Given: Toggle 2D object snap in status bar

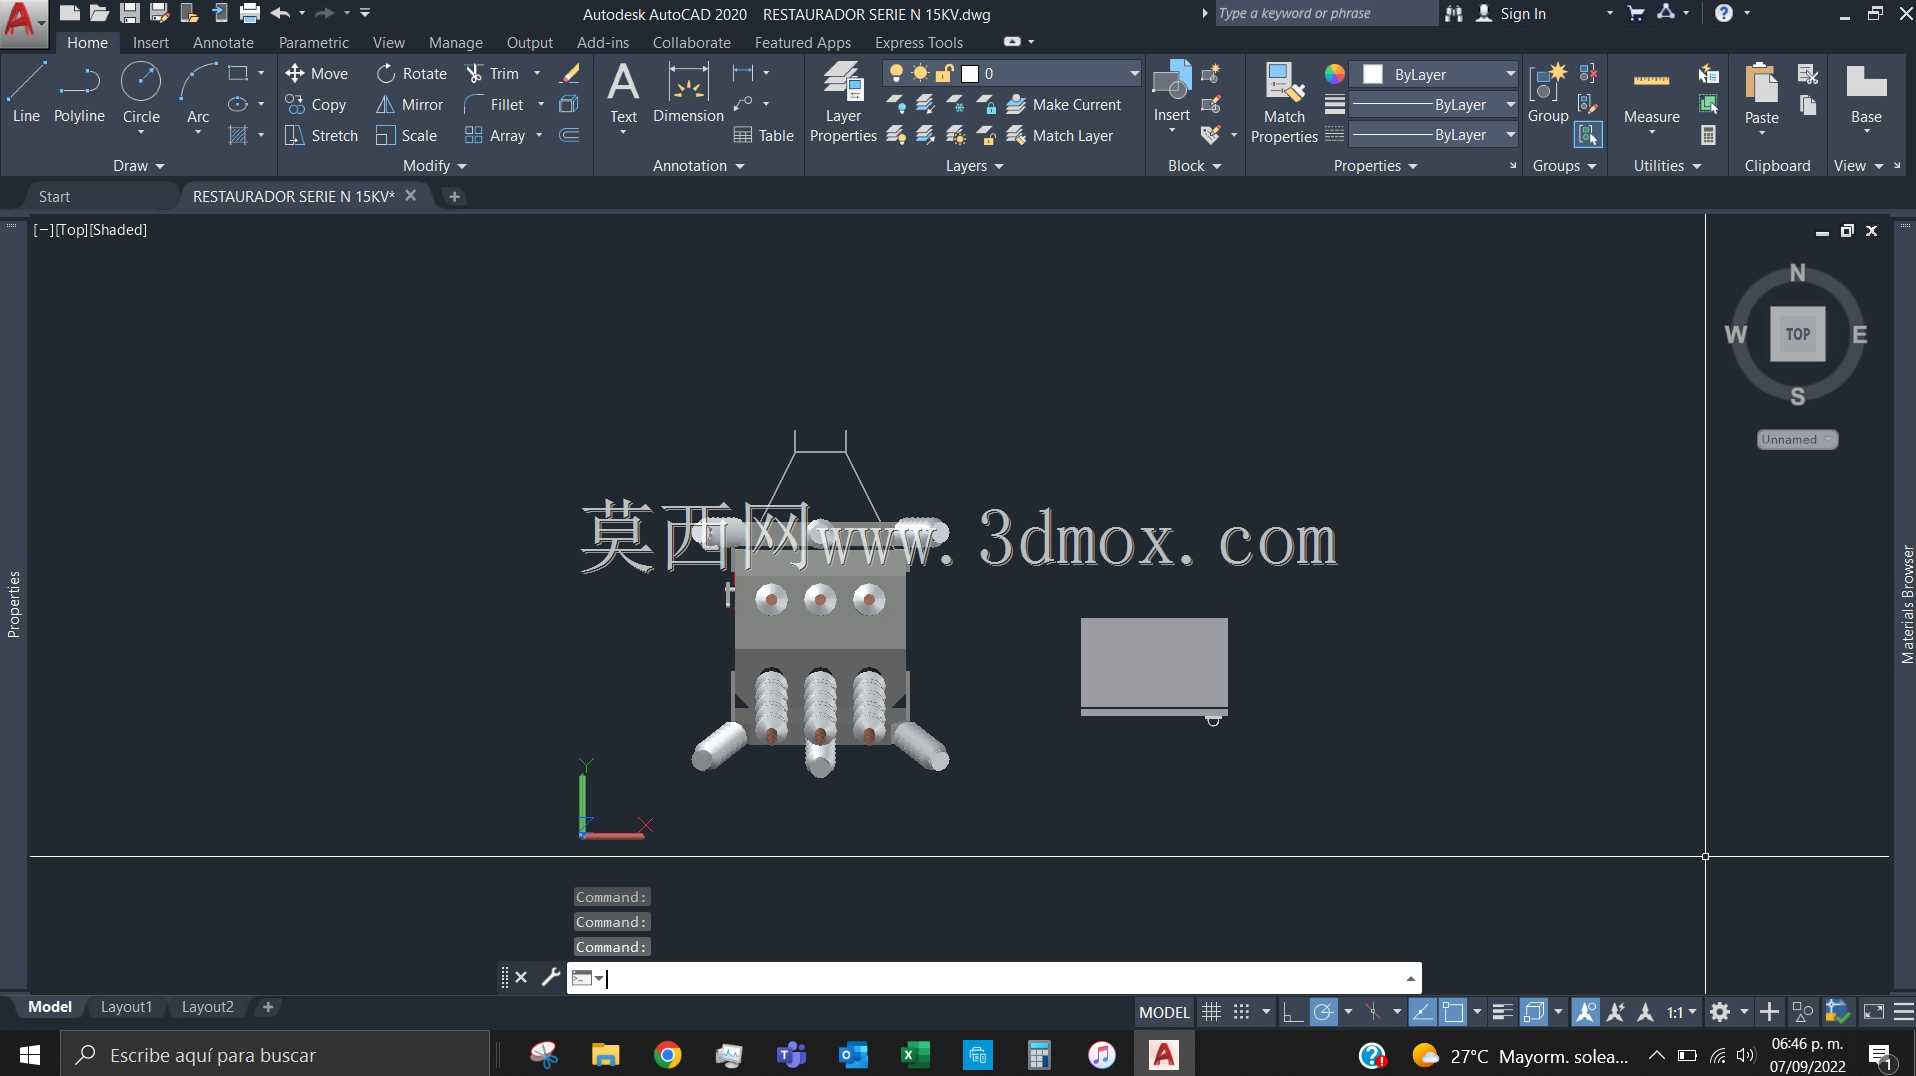Looking at the screenshot, I should tap(1452, 1012).
